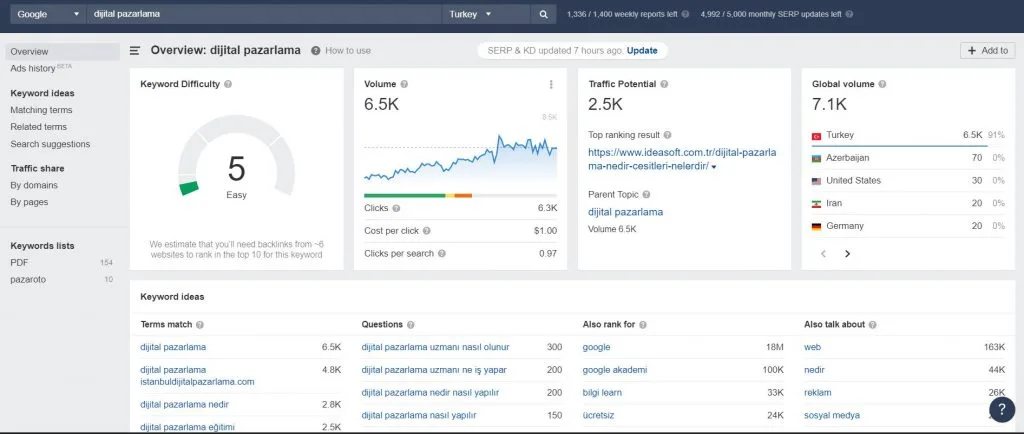Viewport: 1024px width, 434px height.
Task: Click the Add to button
Action: pos(987,50)
